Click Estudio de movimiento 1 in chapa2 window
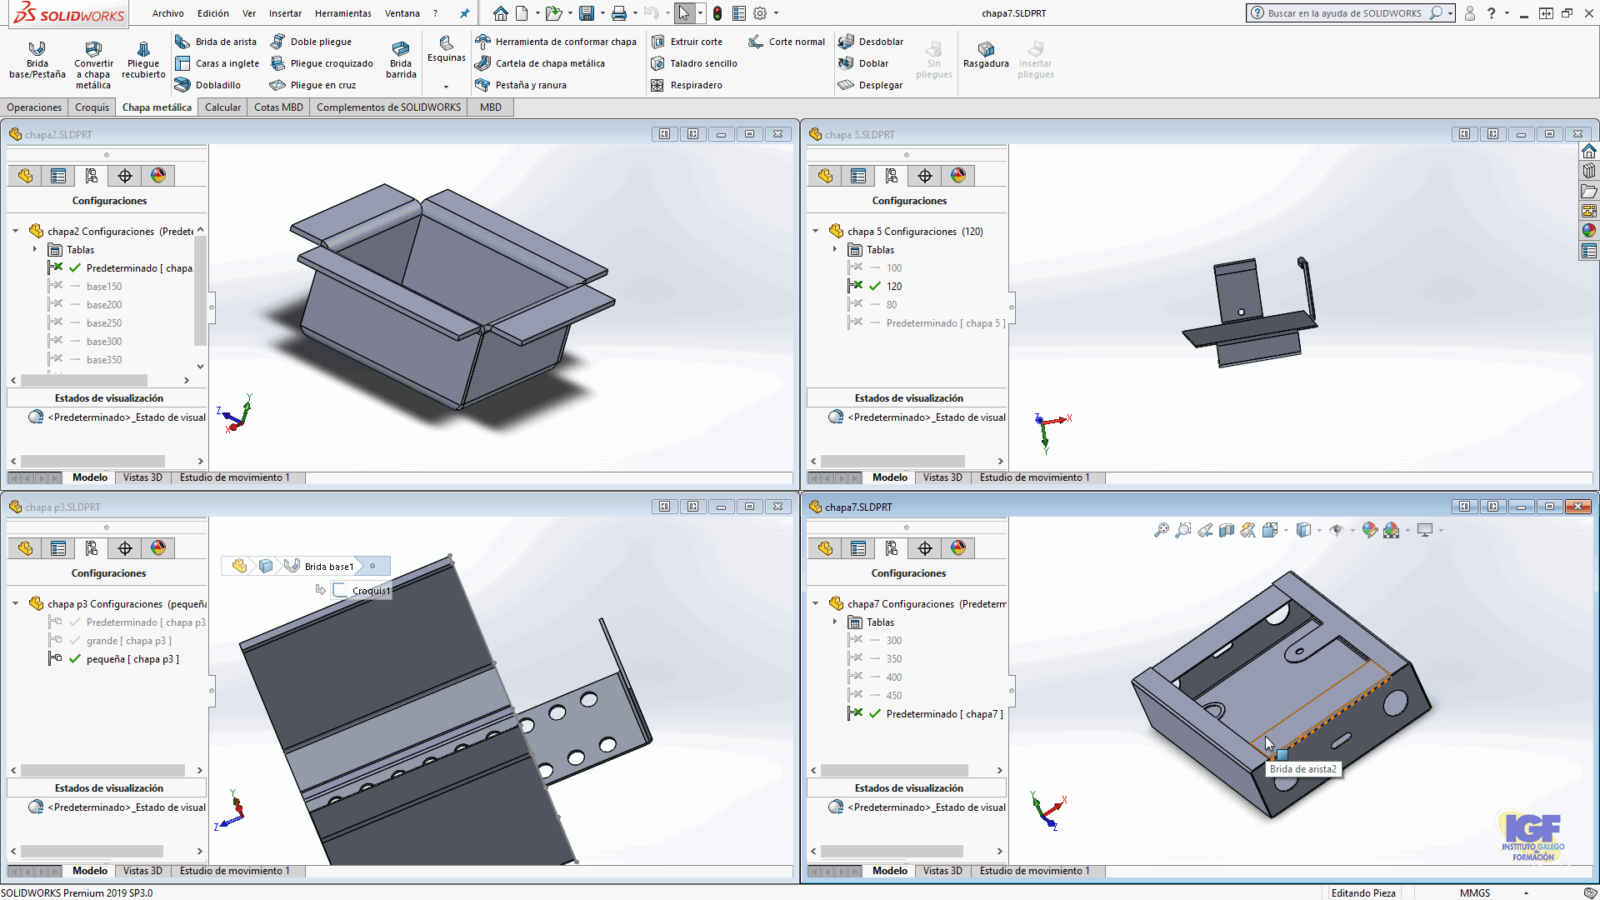The image size is (1600, 900). tap(235, 478)
